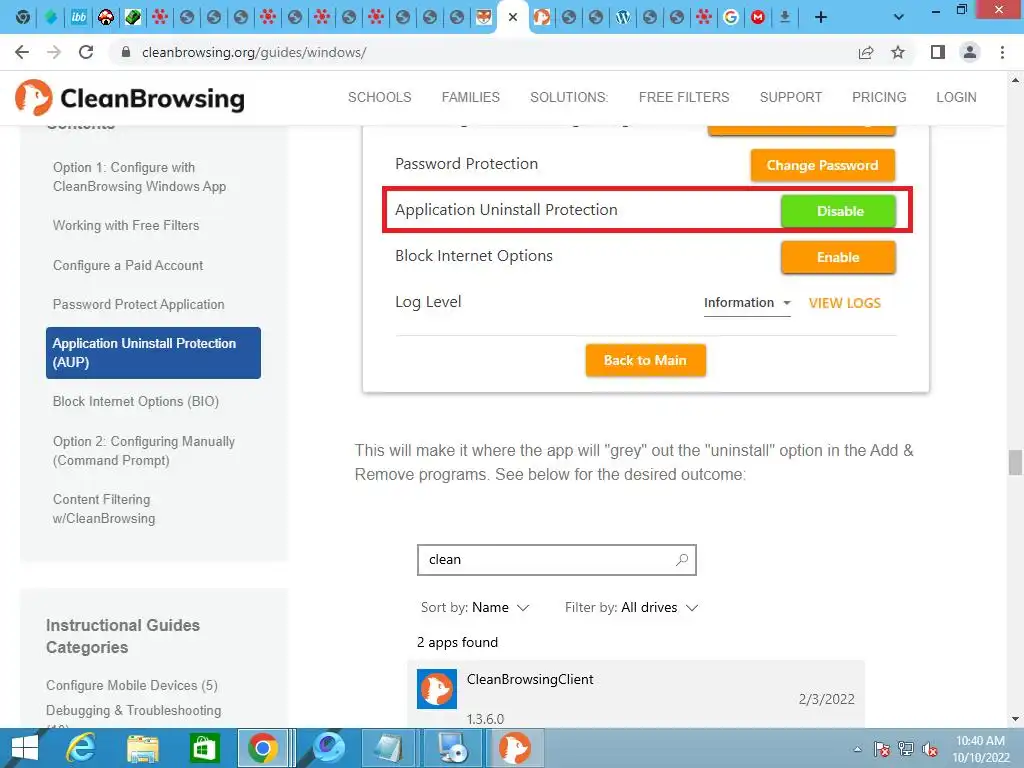Switch to the red M icon tab
The image size is (1024, 768).
758,18
